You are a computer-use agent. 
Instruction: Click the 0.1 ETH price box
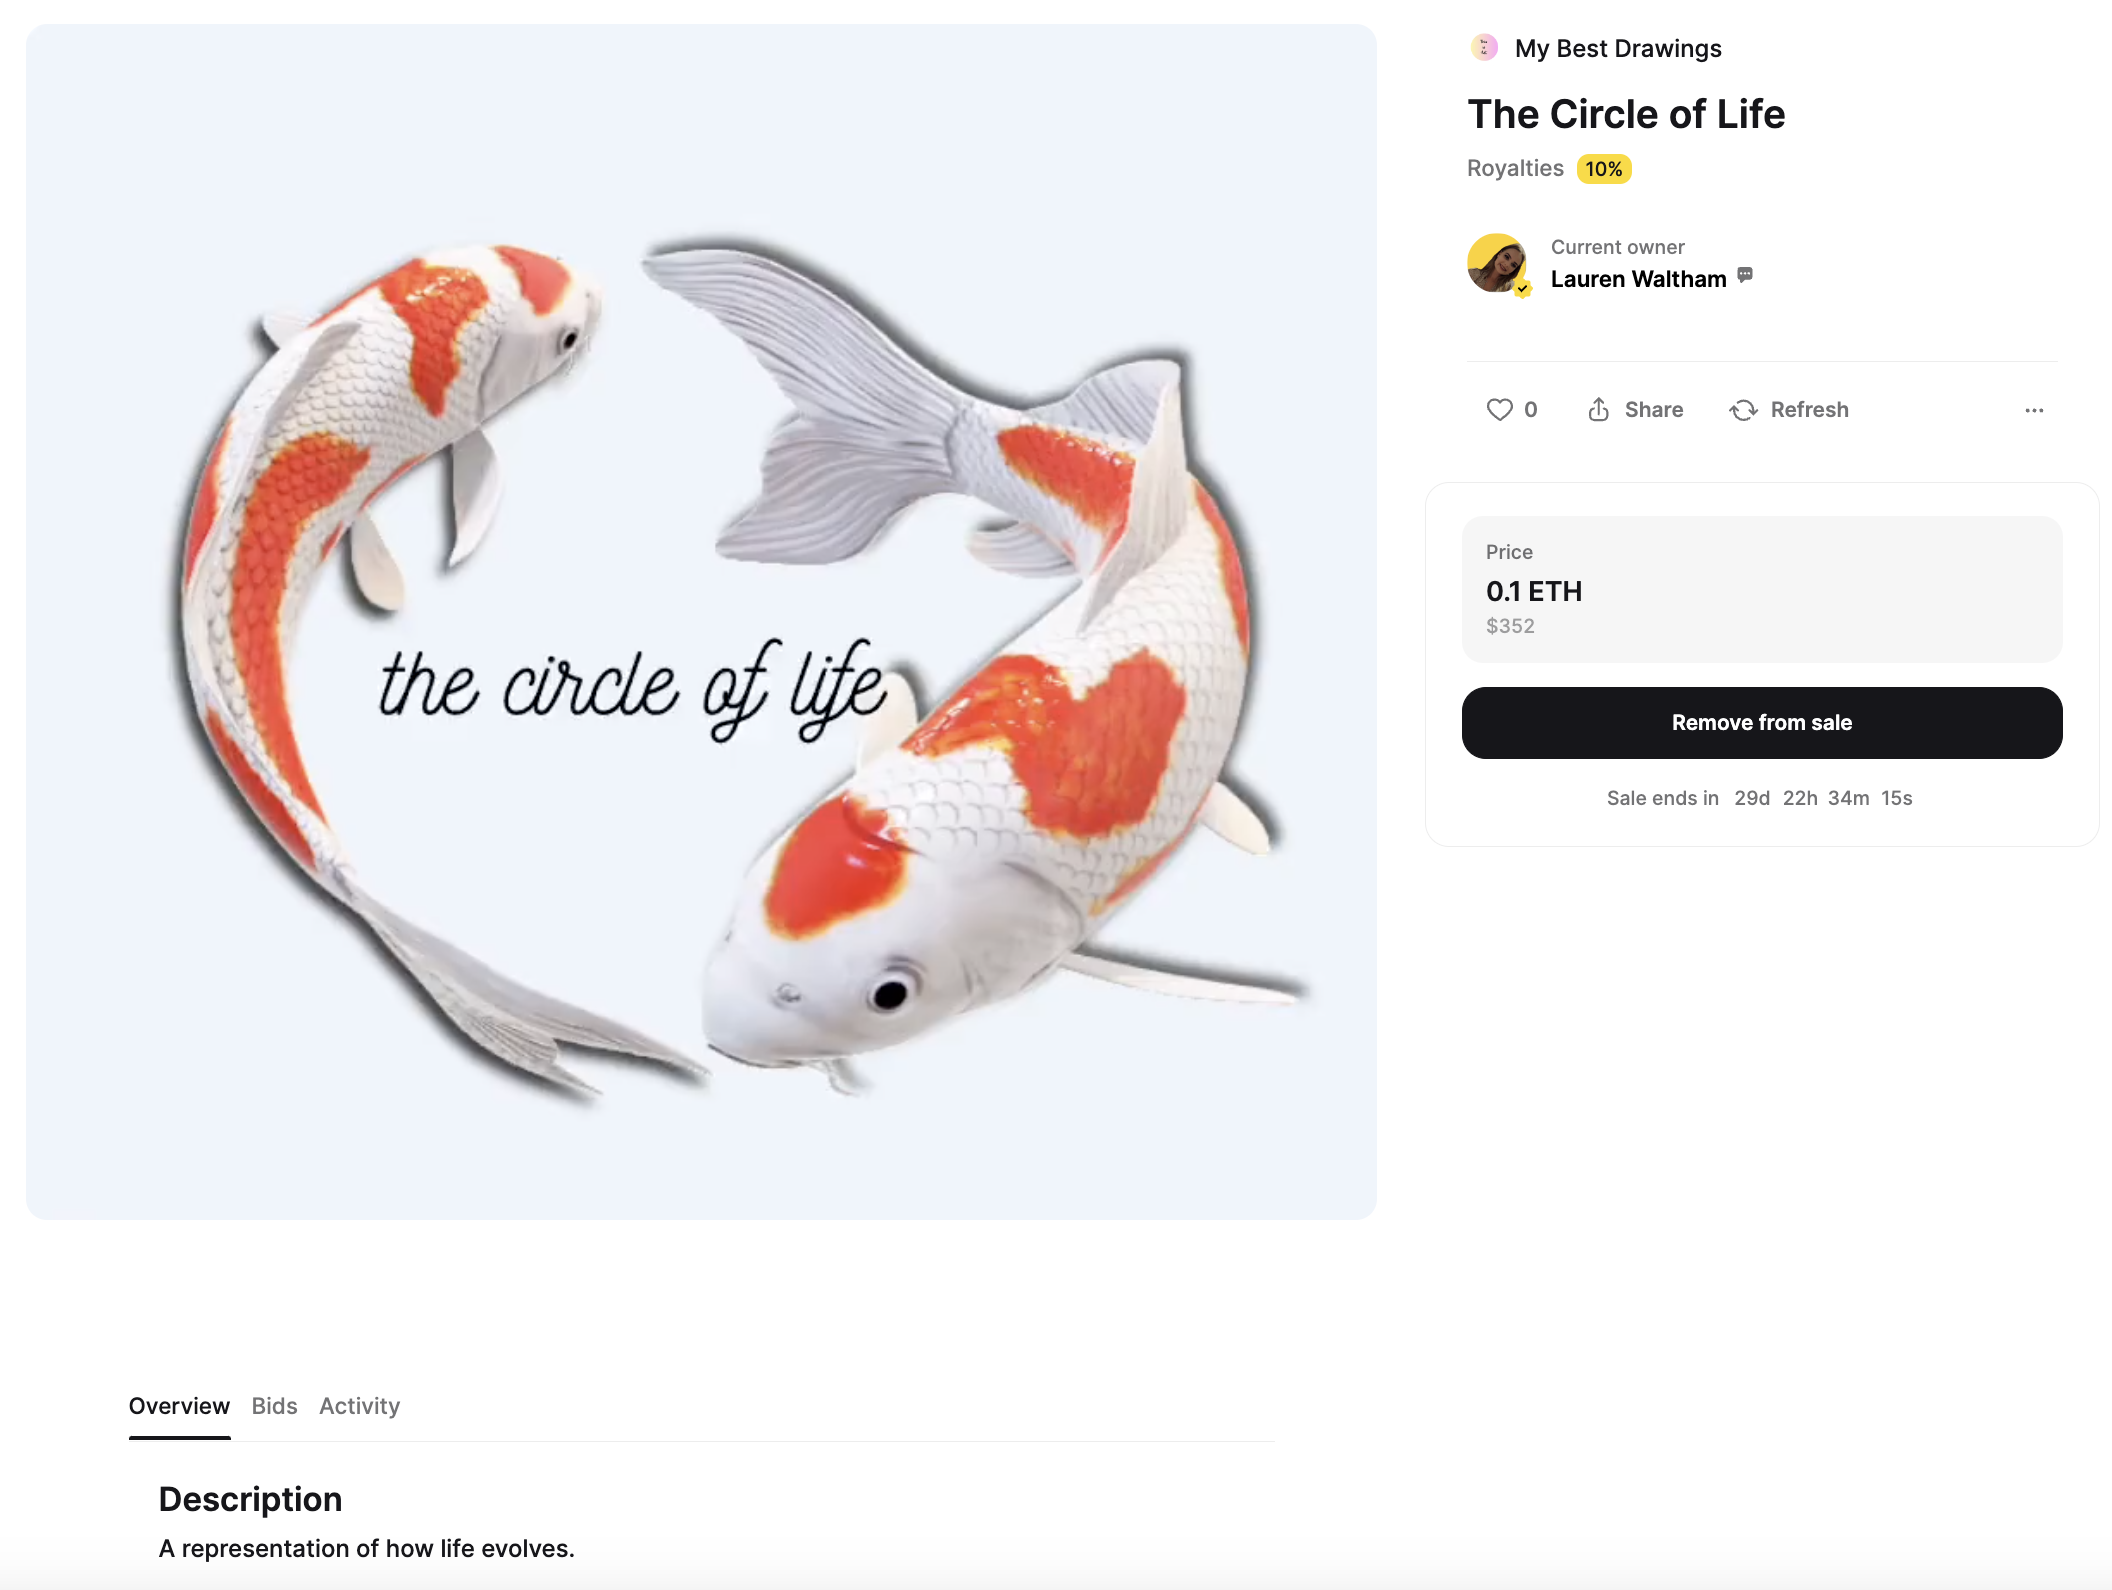[1762, 589]
